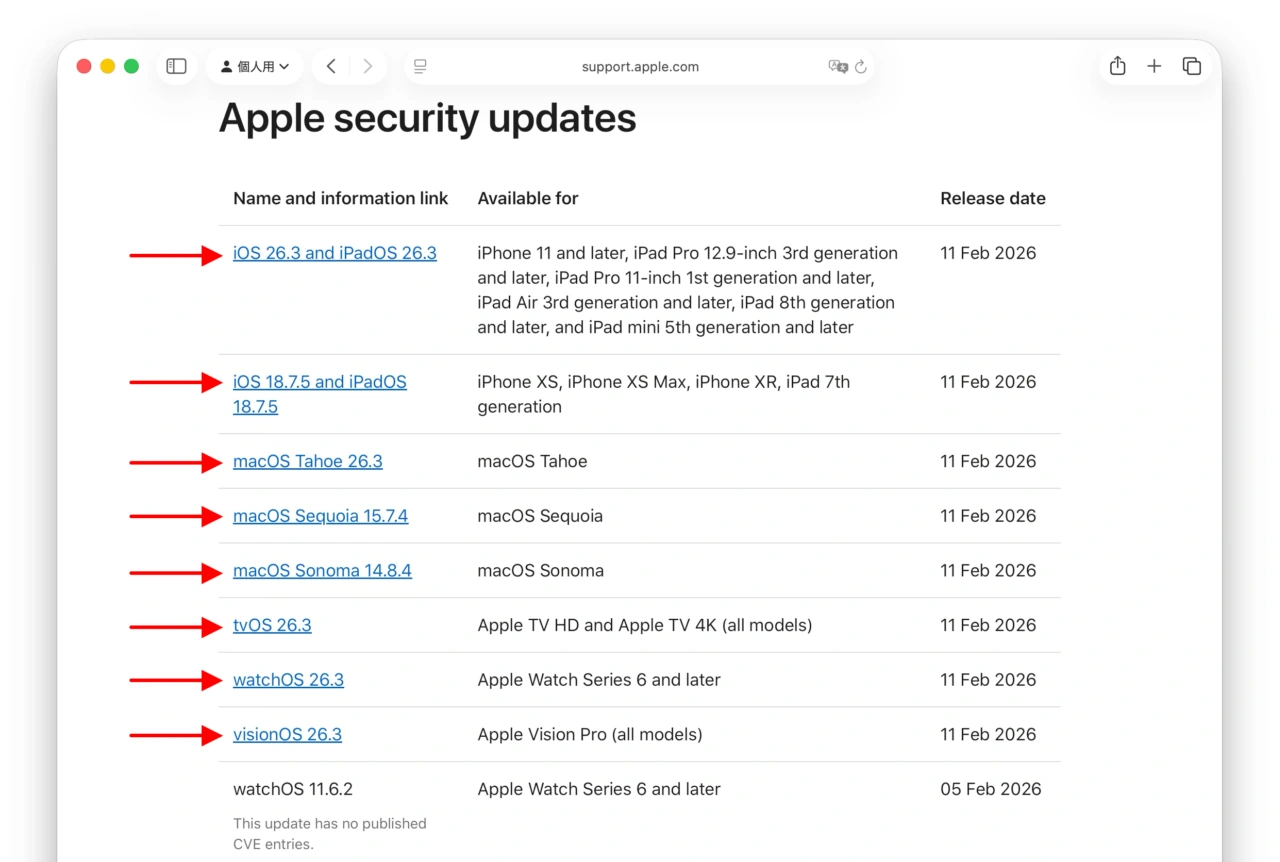Go forward to the next page

368,67
